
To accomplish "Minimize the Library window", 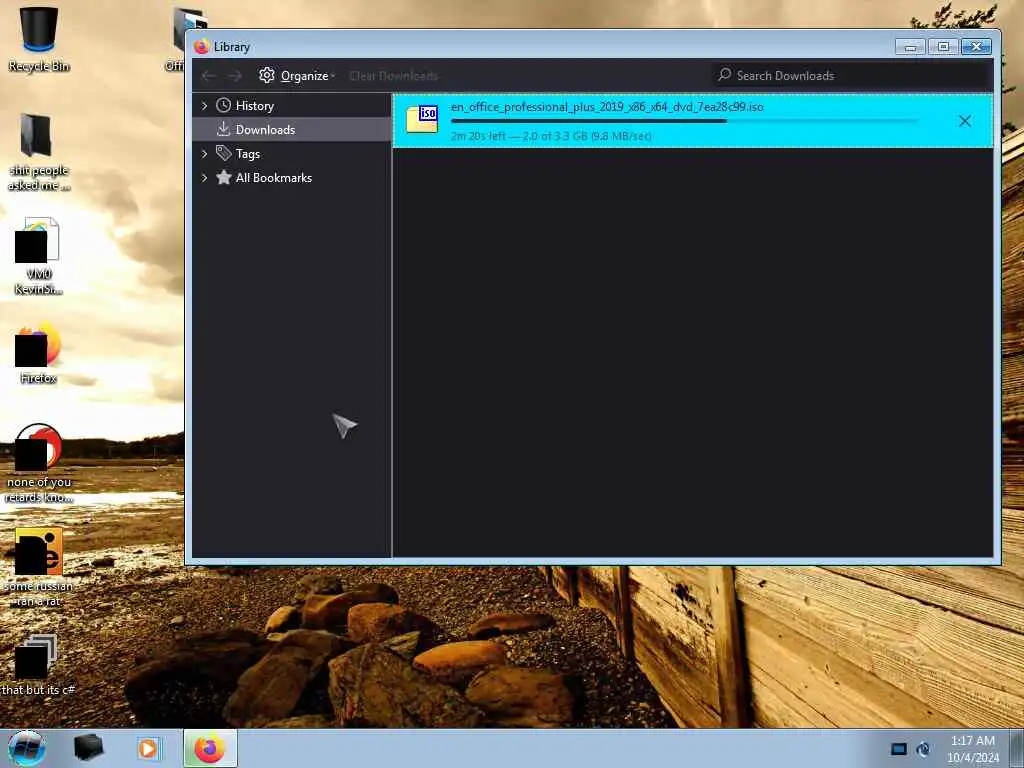I will [x=910, y=46].
